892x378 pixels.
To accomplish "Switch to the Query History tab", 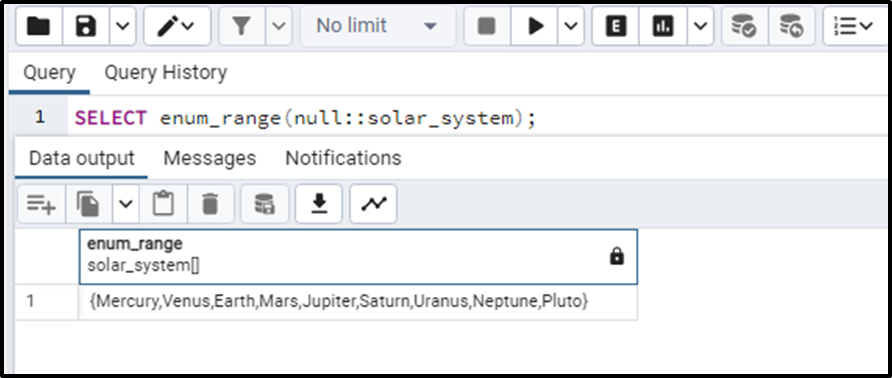I will tap(166, 73).
